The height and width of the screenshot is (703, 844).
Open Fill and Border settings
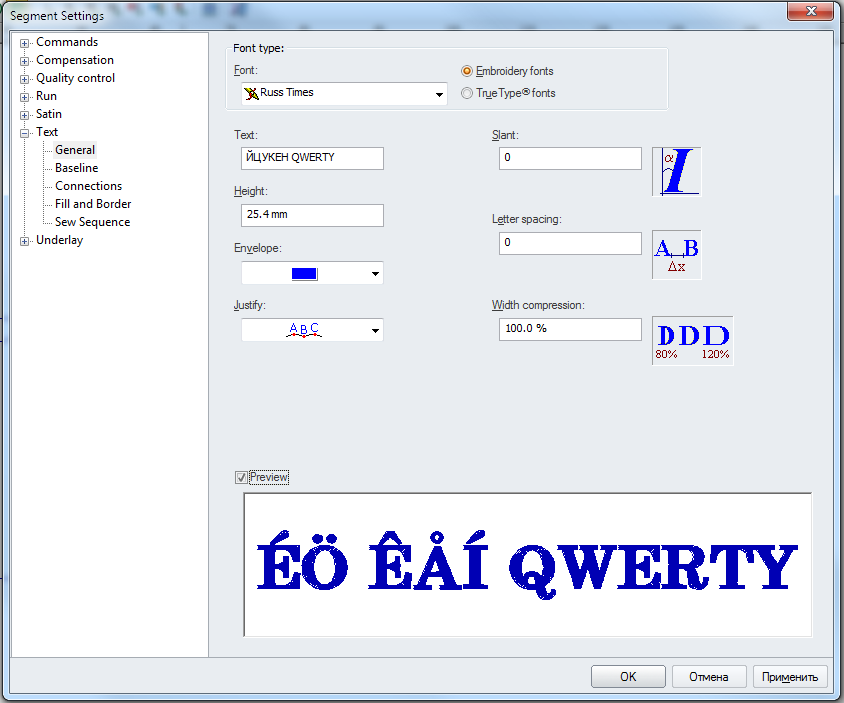point(93,204)
